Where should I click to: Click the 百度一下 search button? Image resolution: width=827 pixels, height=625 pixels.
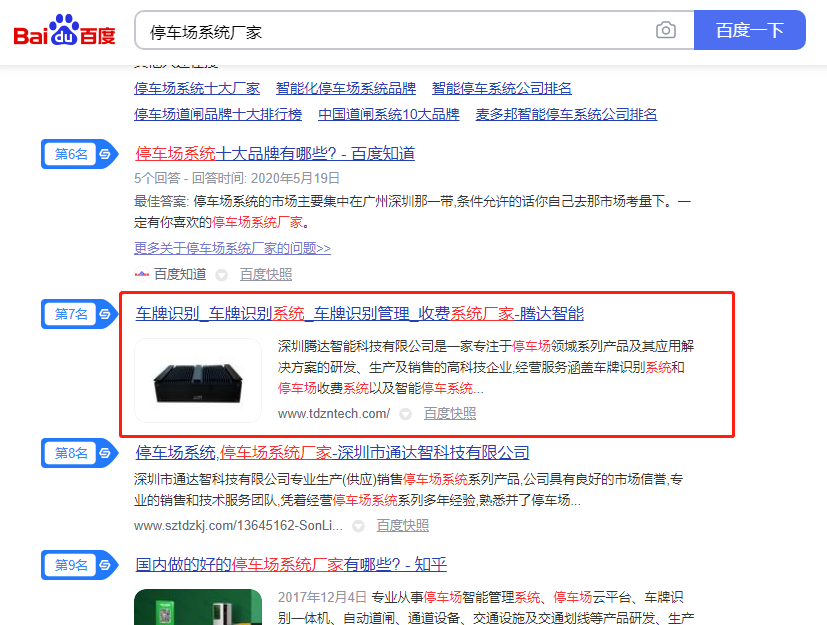click(749, 30)
